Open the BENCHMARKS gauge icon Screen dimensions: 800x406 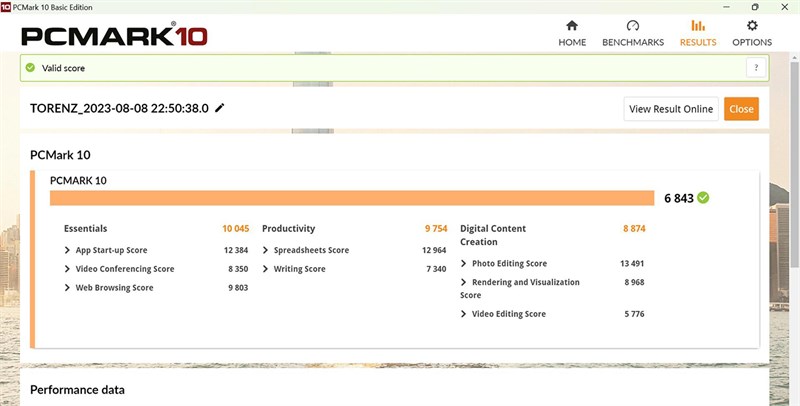tap(633, 26)
